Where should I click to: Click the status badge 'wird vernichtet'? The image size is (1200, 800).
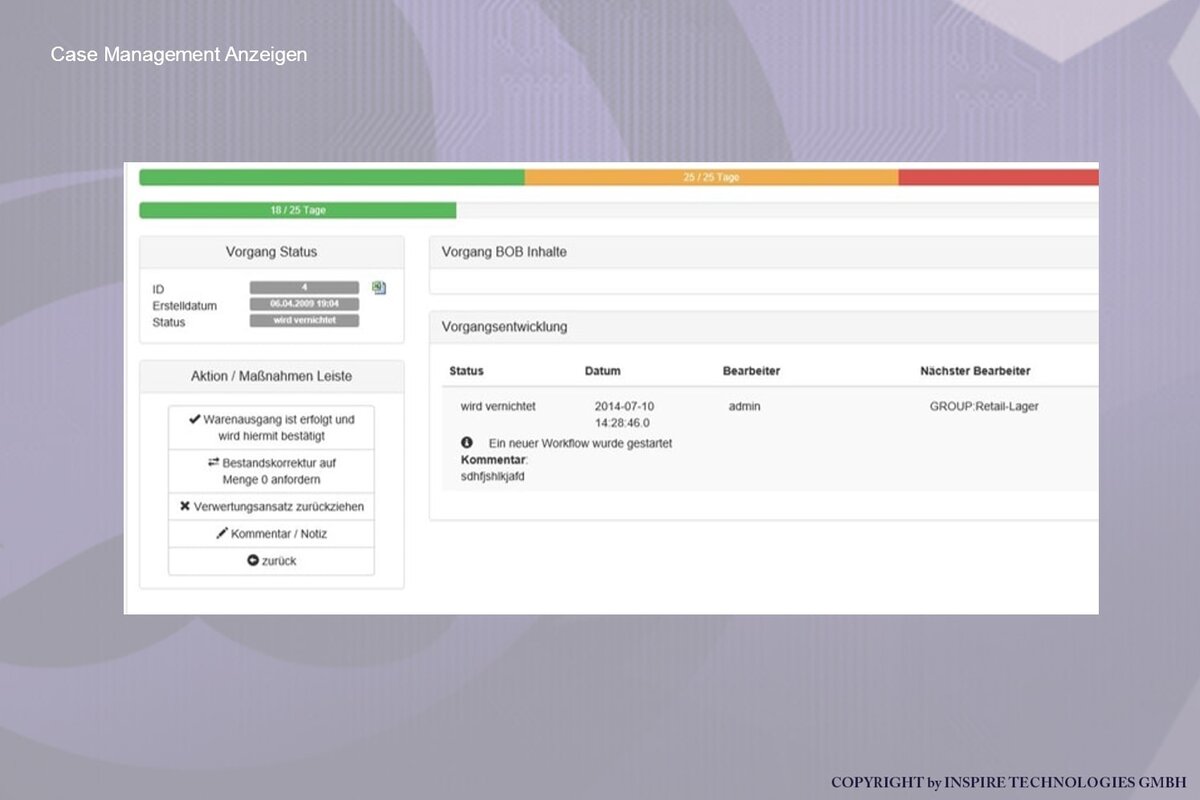coord(304,321)
